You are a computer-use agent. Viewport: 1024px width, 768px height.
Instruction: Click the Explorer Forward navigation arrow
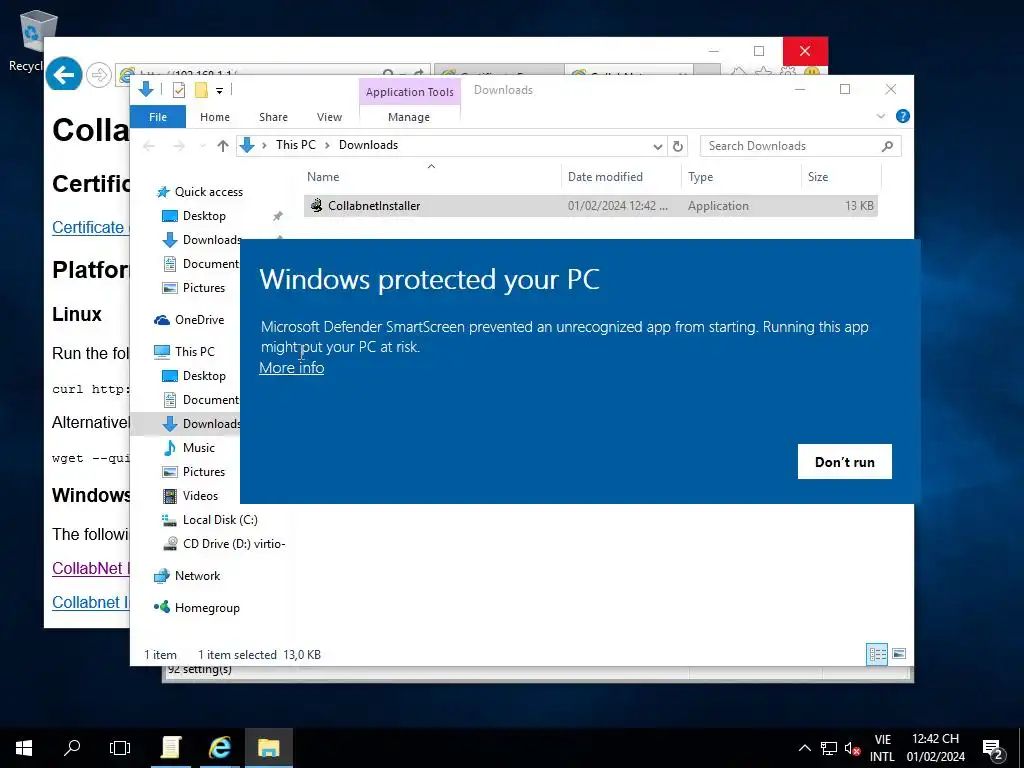coord(178,146)
